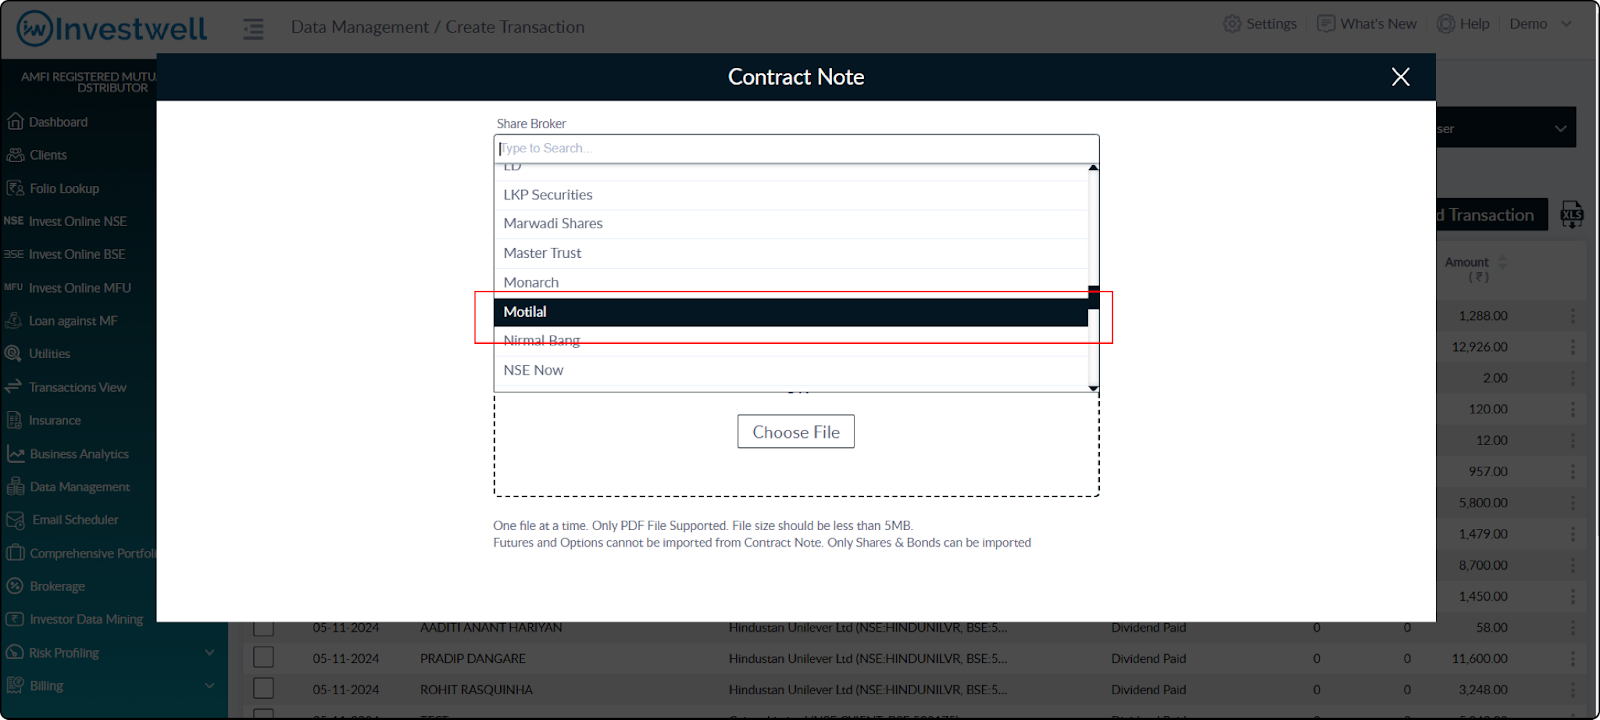Open row menu for 11,600.00 amount
The image size is (1600, 720).
click(x=1572, y=659)
